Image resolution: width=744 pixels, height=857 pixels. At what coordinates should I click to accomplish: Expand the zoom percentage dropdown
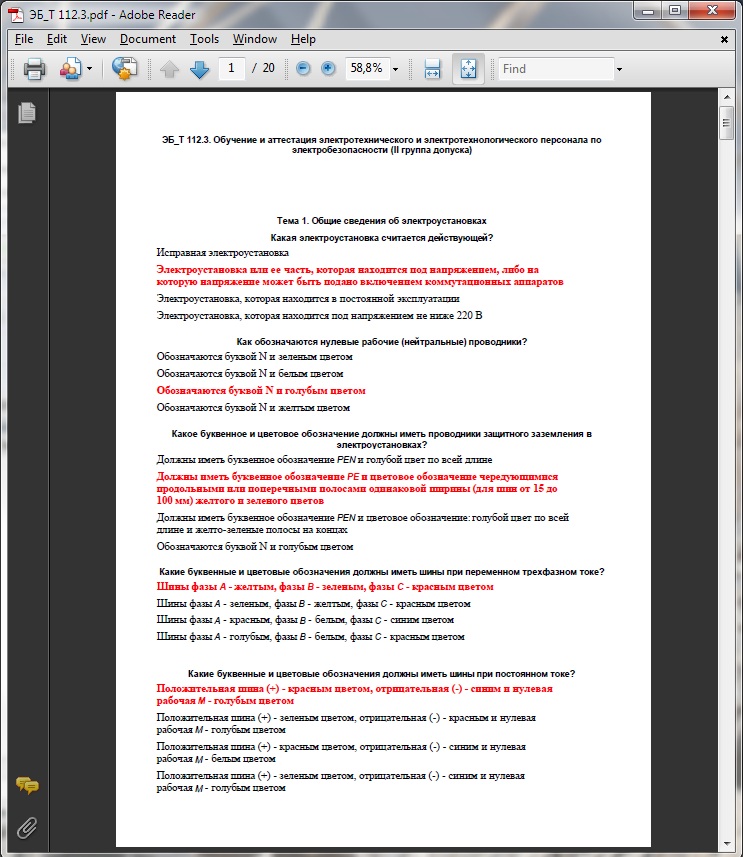(396, 69)
